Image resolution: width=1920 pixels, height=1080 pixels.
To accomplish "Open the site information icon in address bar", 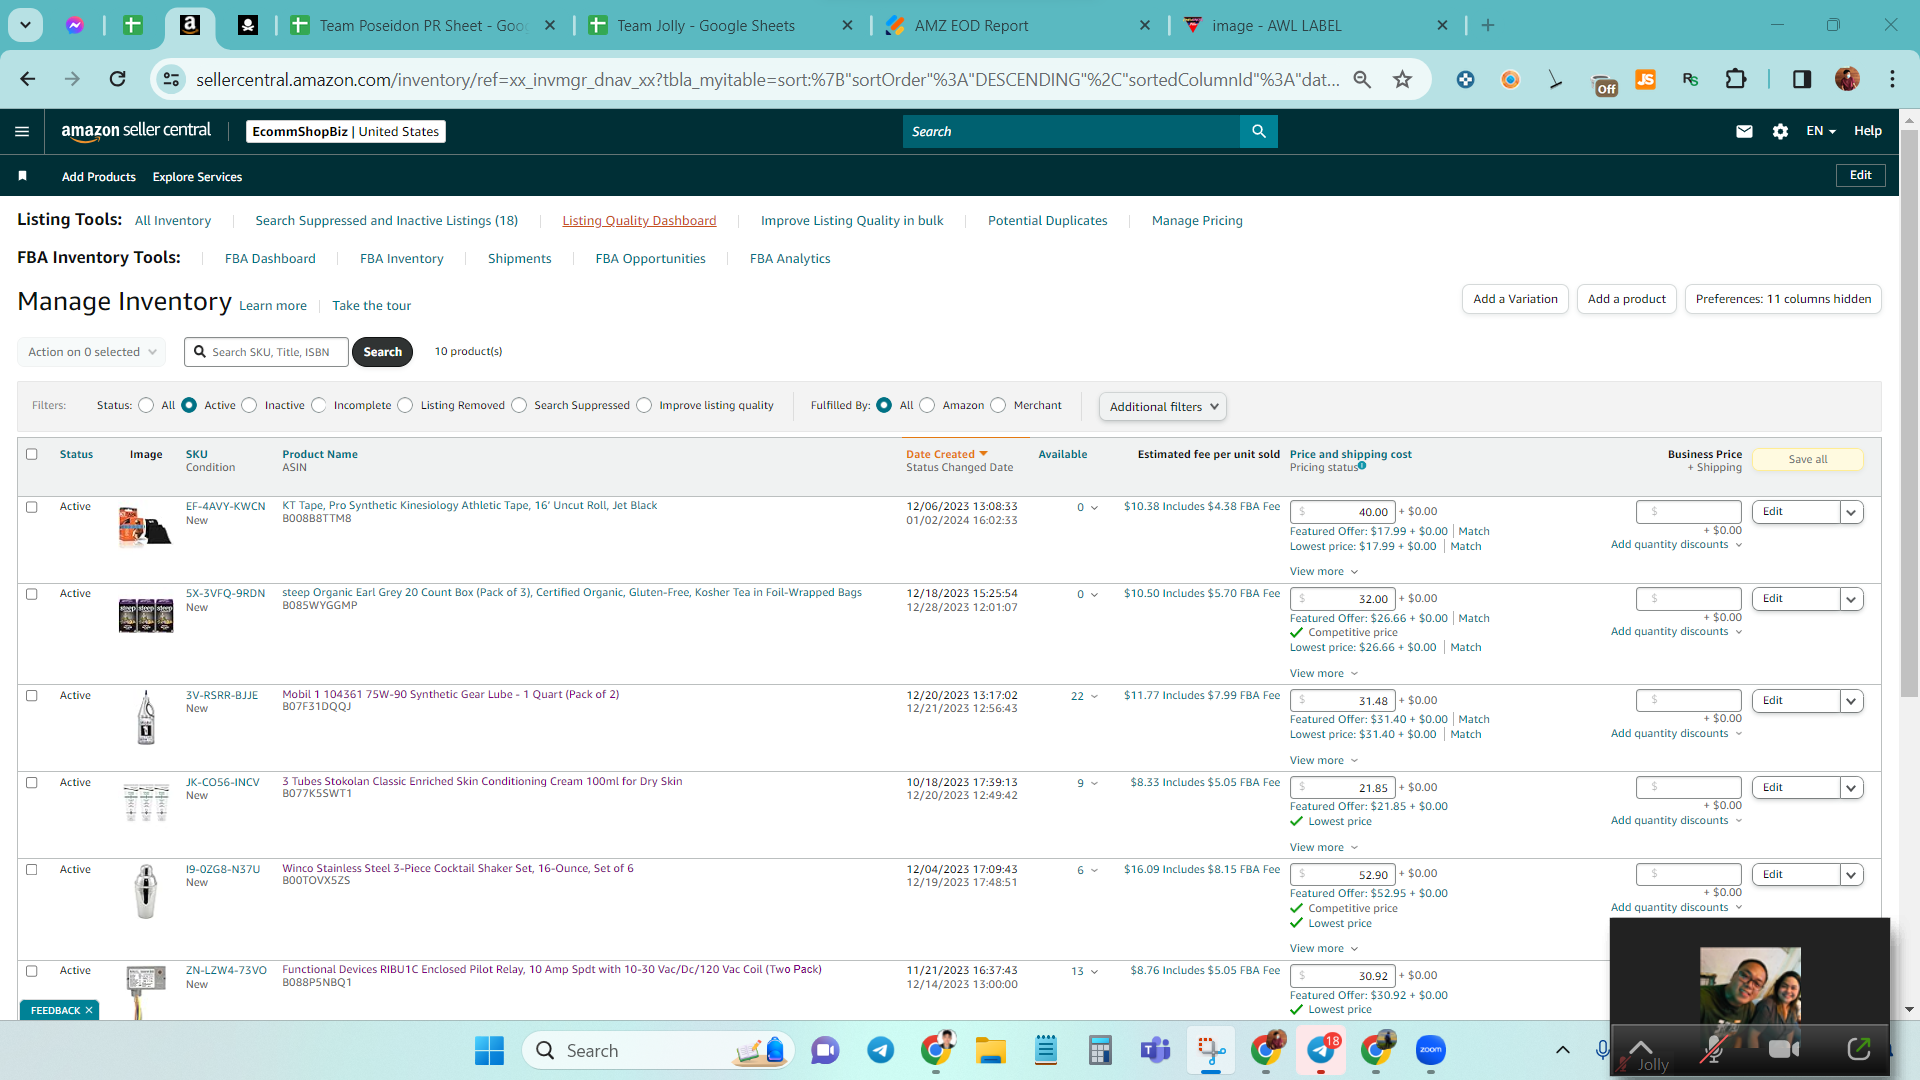I will (171, 79).
